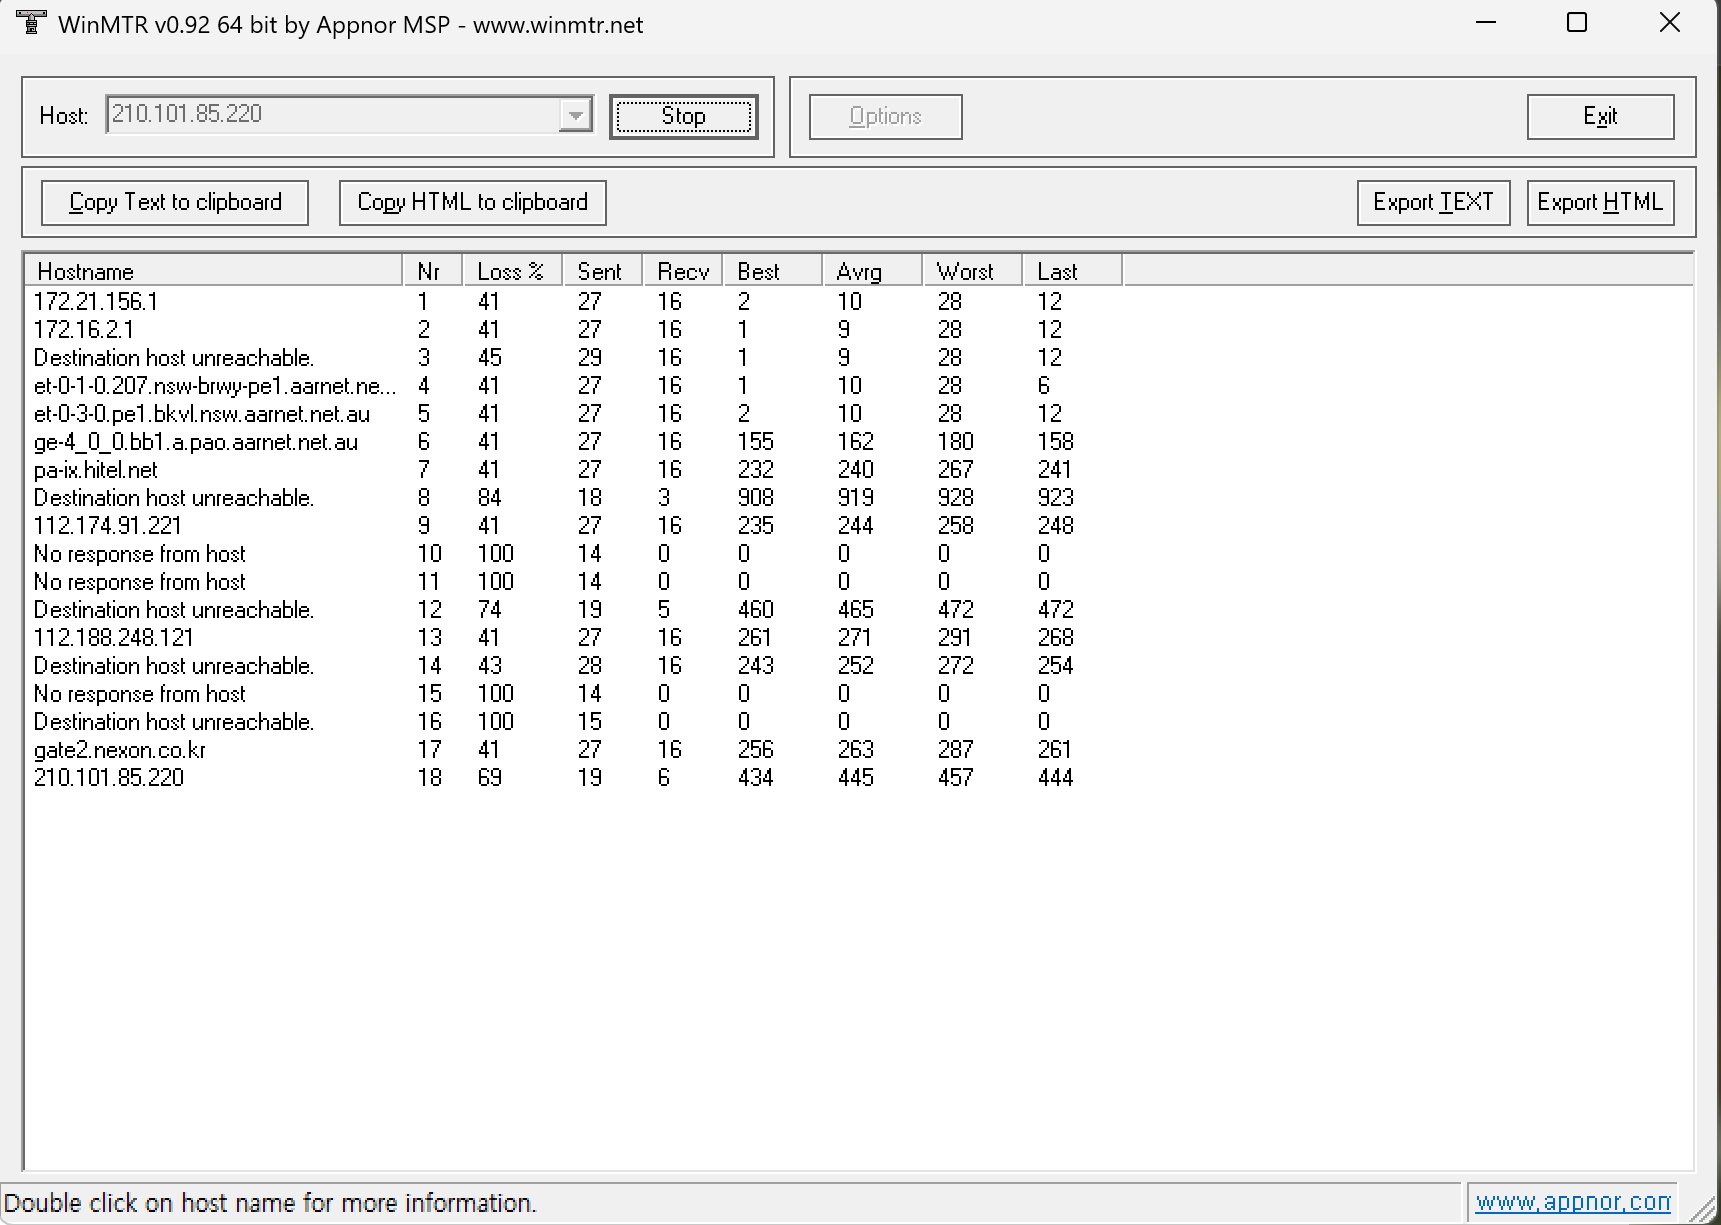This screenshot has width=1721, height=1225.
Task: Click loss value 69 for hop 18
Action: 490,778
